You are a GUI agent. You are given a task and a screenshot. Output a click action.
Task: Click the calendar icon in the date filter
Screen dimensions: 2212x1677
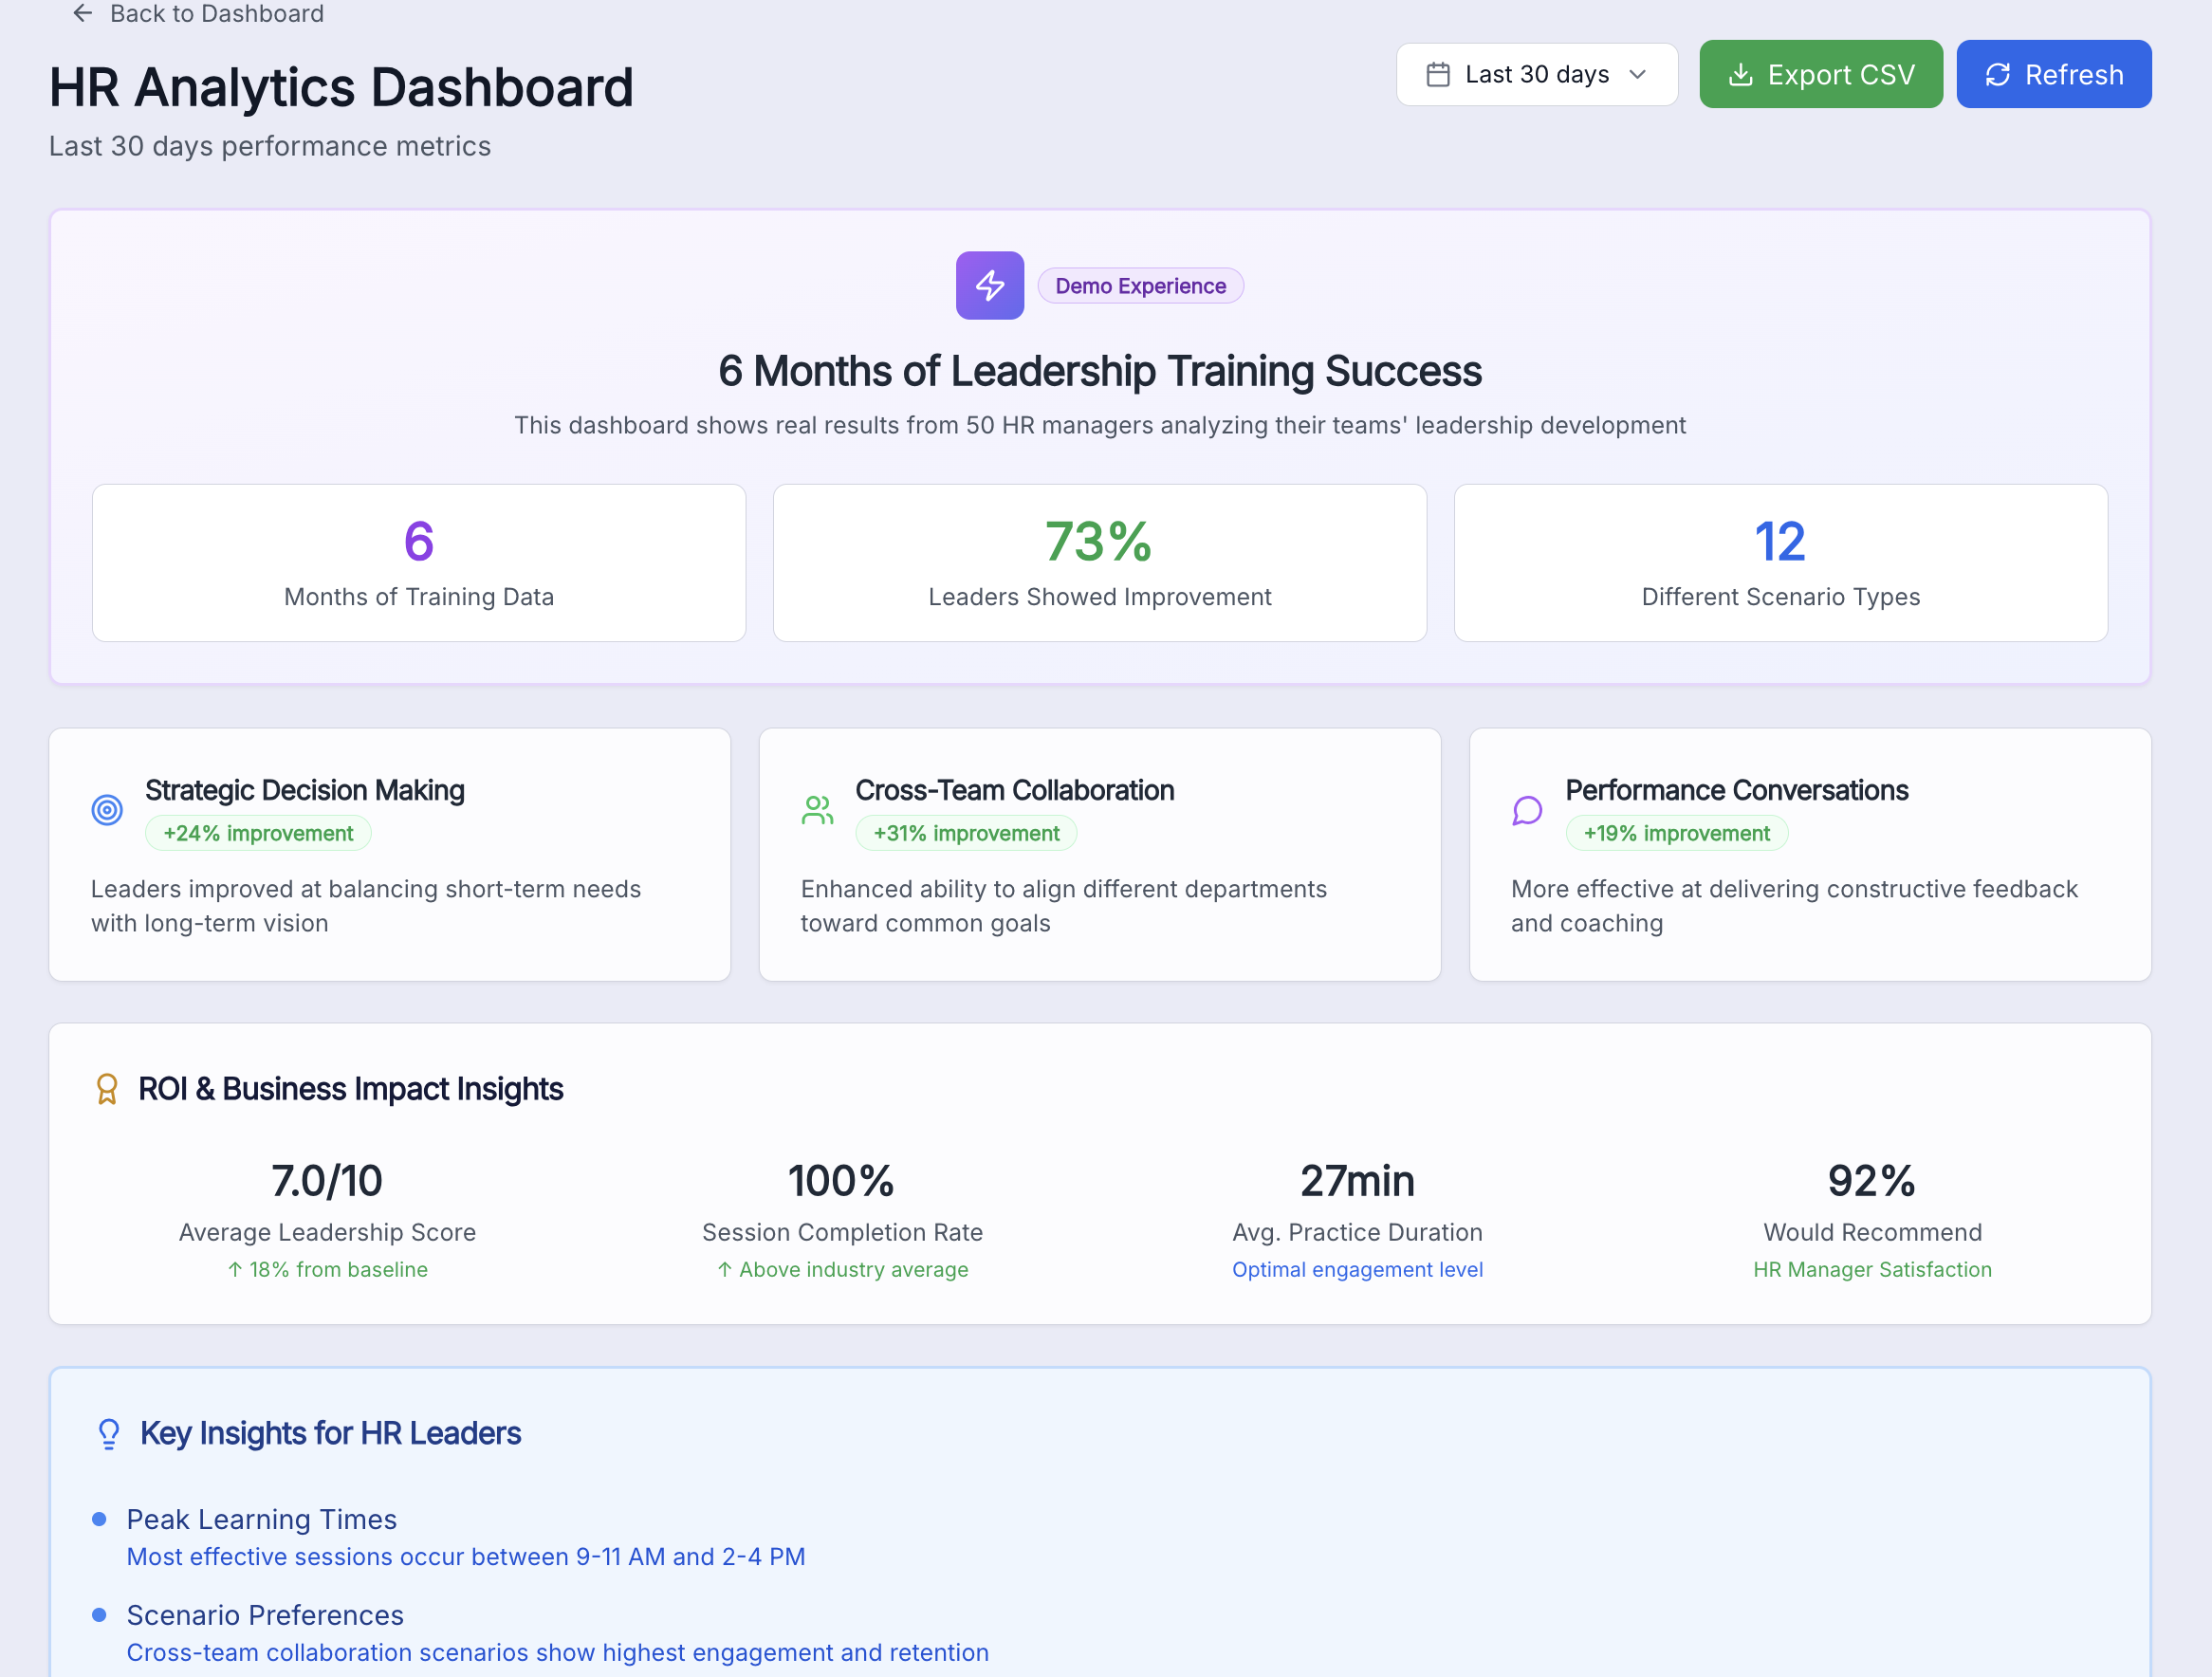point(1437,75)
